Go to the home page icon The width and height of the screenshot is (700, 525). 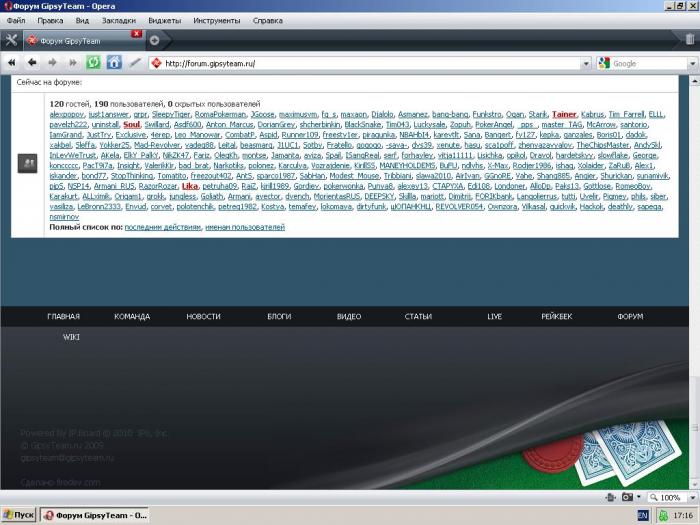(114, 62)
